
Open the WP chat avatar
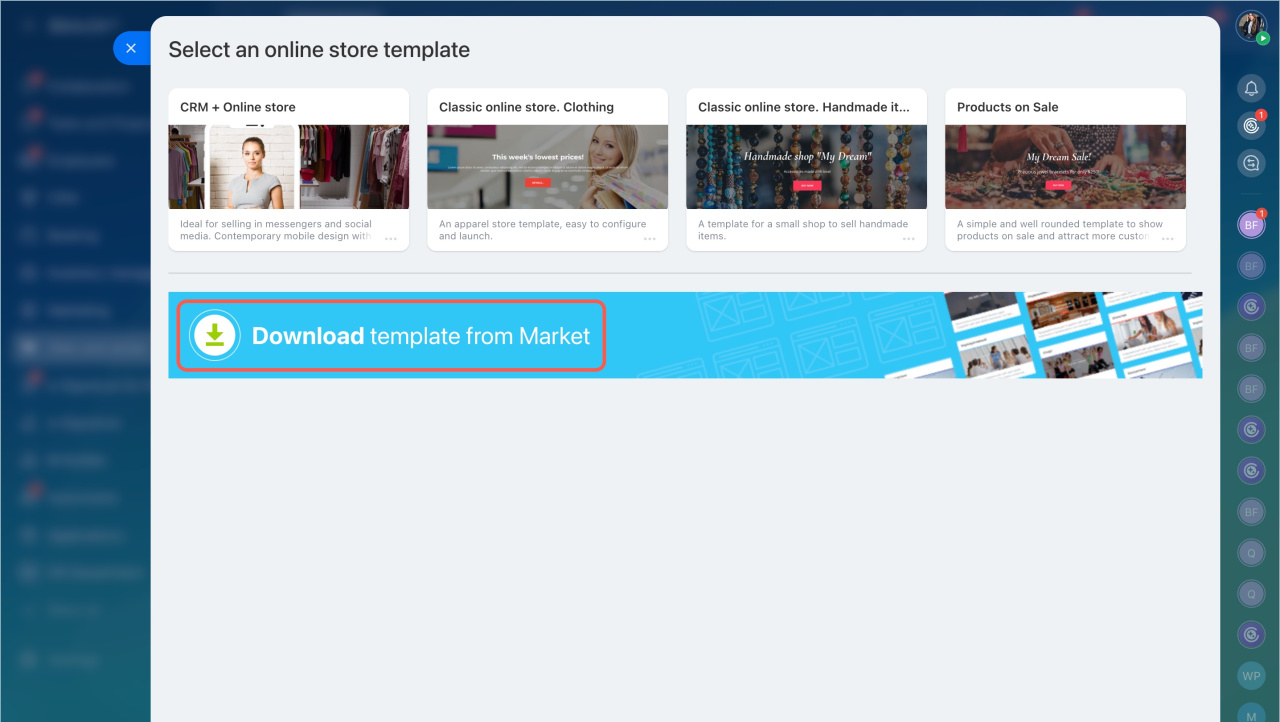tap(1251, 676)
